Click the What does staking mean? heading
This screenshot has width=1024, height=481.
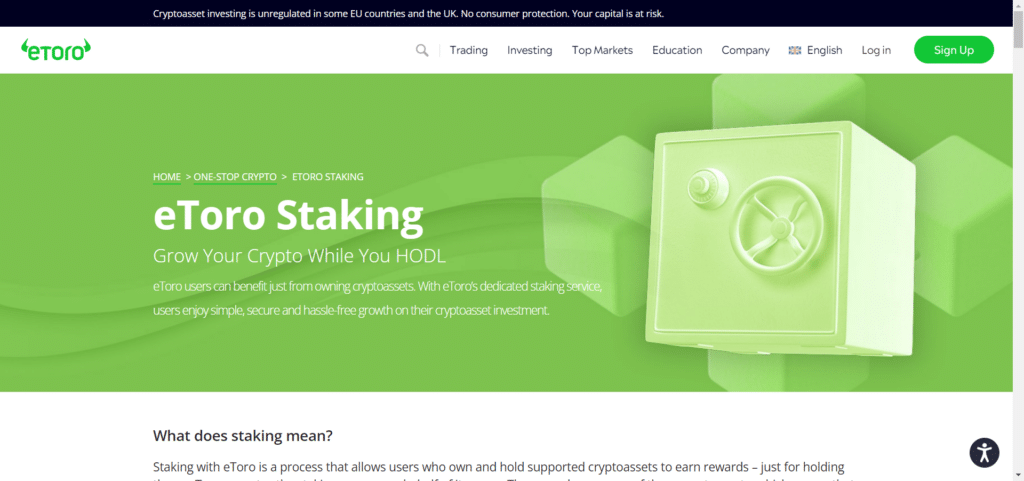tap(243, 435)
